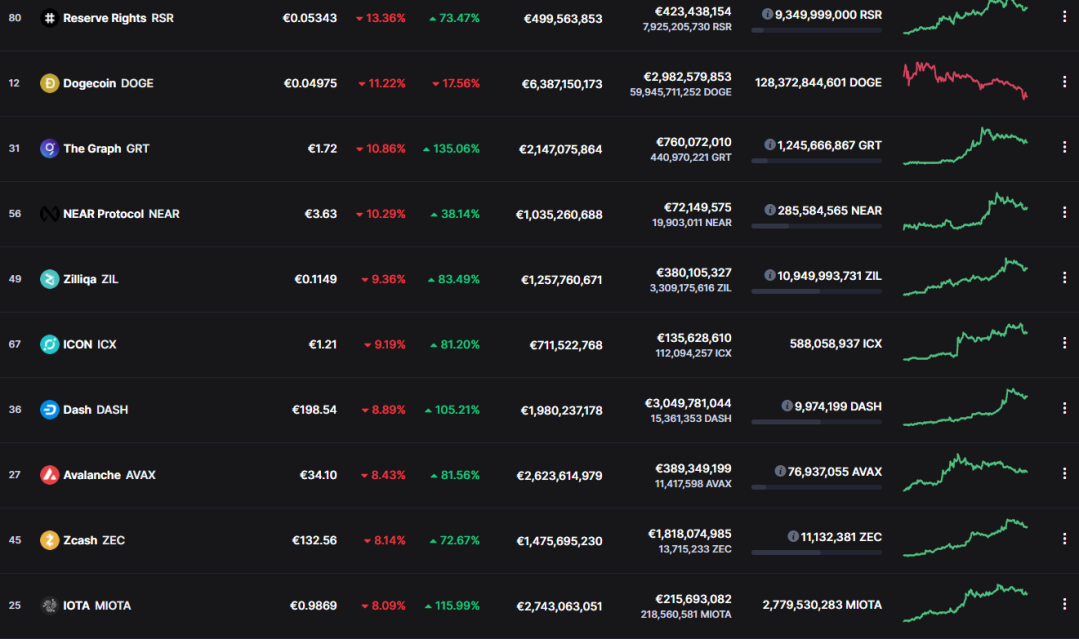Open the three-dot menu for IOTA
The image size is (1079, 639).
coord(1064,604)
